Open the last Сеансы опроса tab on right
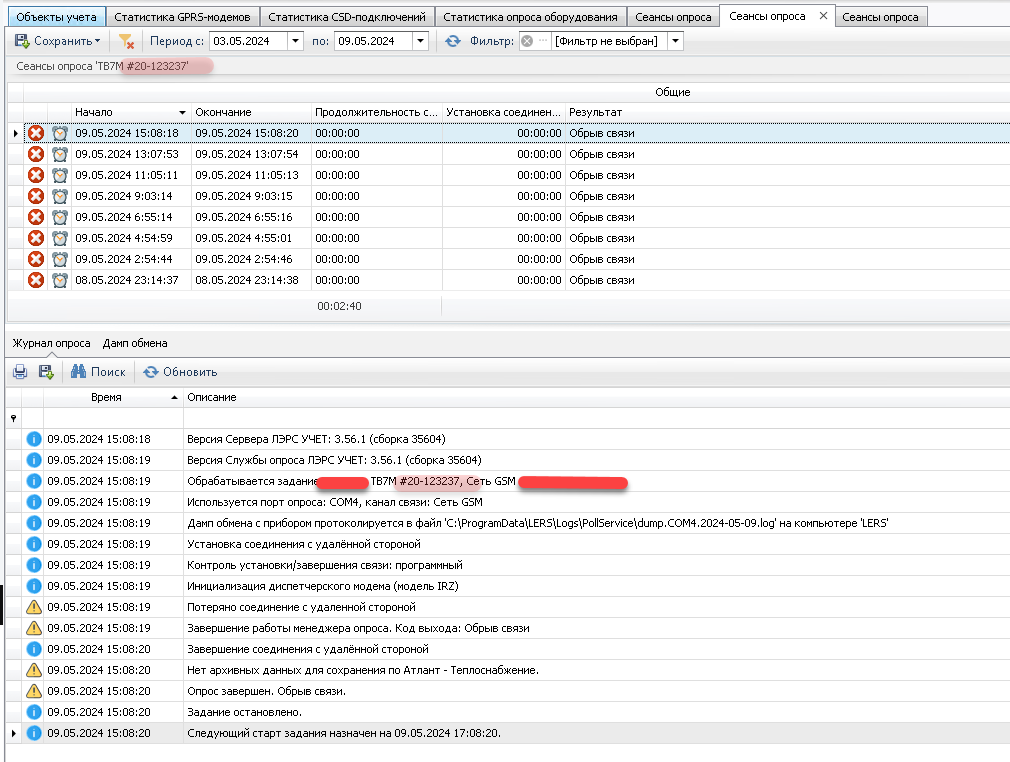Image resolution: width=1010 pixels, height=762 pixels. (880, 17)
